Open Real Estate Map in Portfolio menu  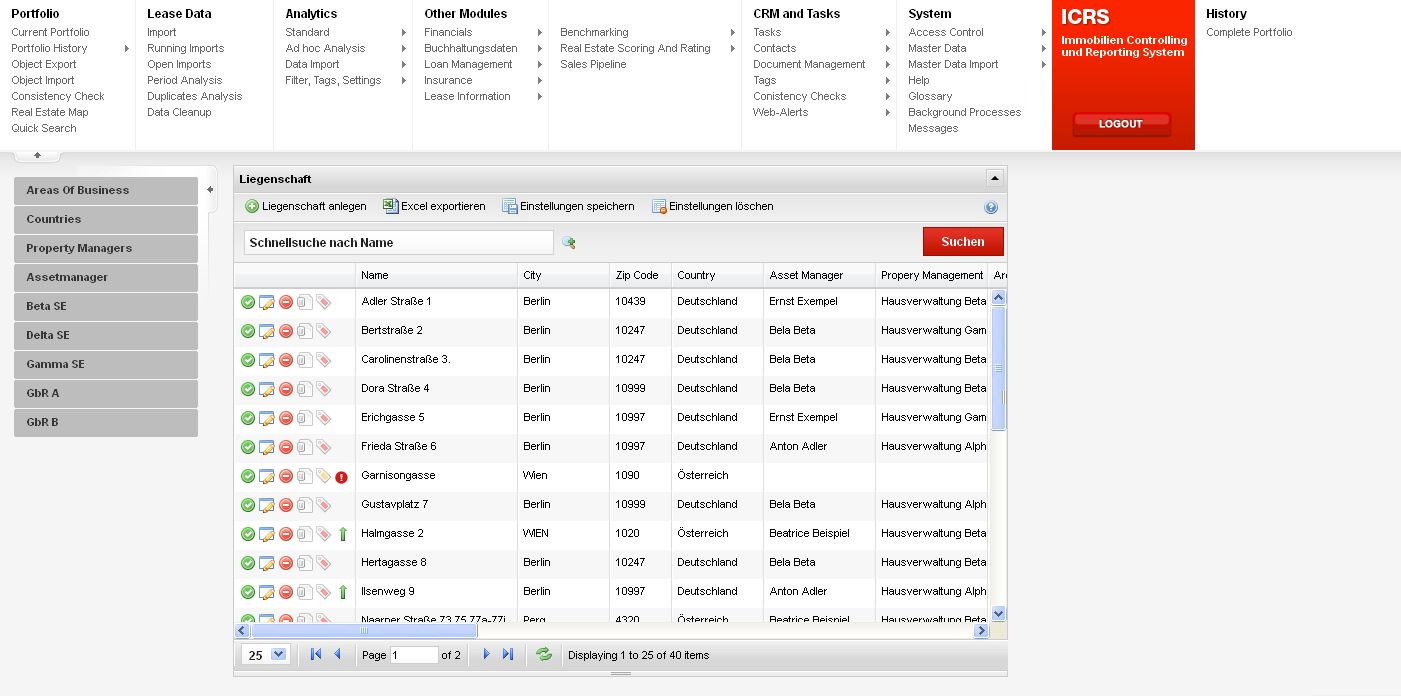(x=50, y=112)
